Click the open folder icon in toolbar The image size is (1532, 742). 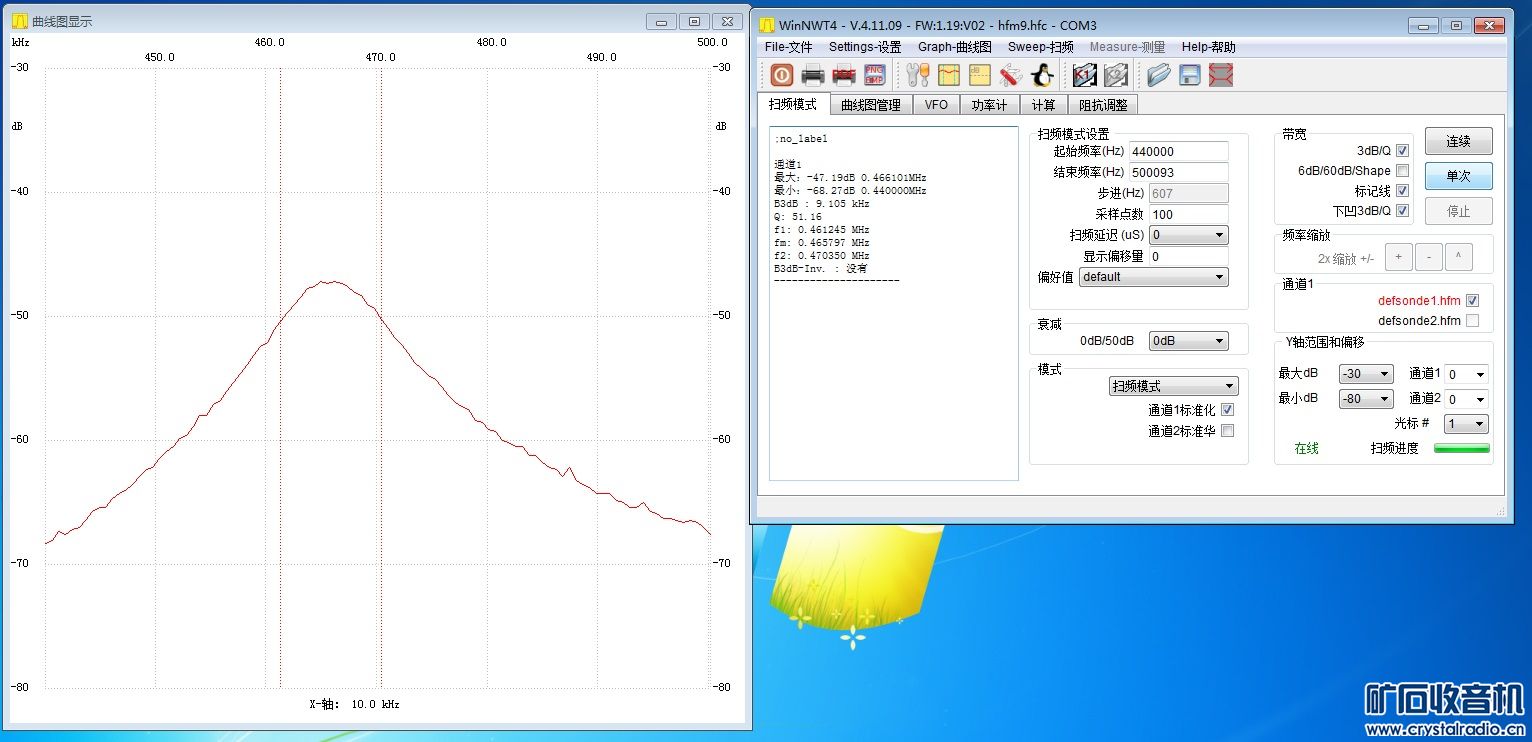(1158, 75)
